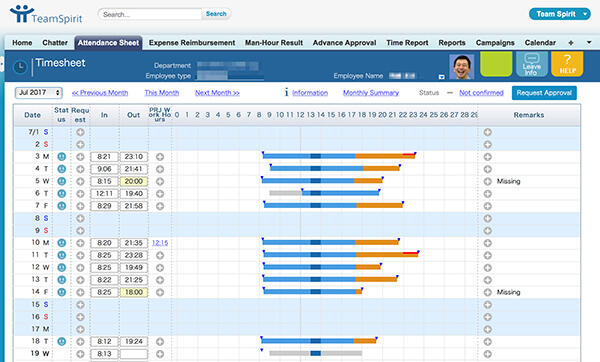The width and height of the screenshot is (600, 362).
Task: Click the status icon for 7/3 Monday
Action: click(x=62, y=157)
